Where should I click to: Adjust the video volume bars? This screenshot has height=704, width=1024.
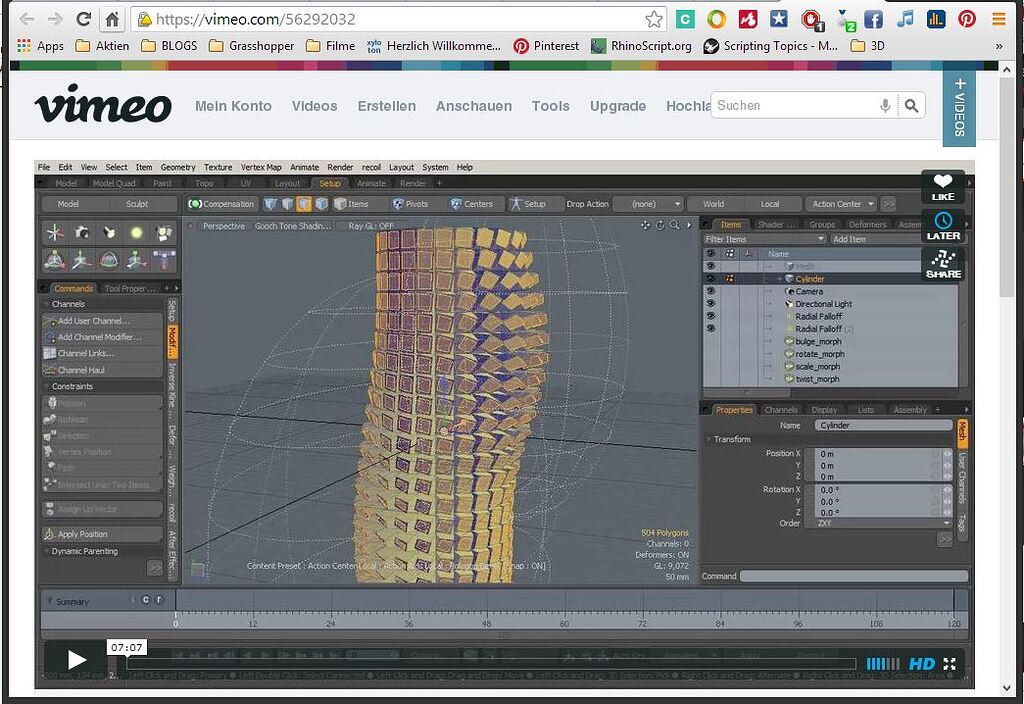pos(883,664)
